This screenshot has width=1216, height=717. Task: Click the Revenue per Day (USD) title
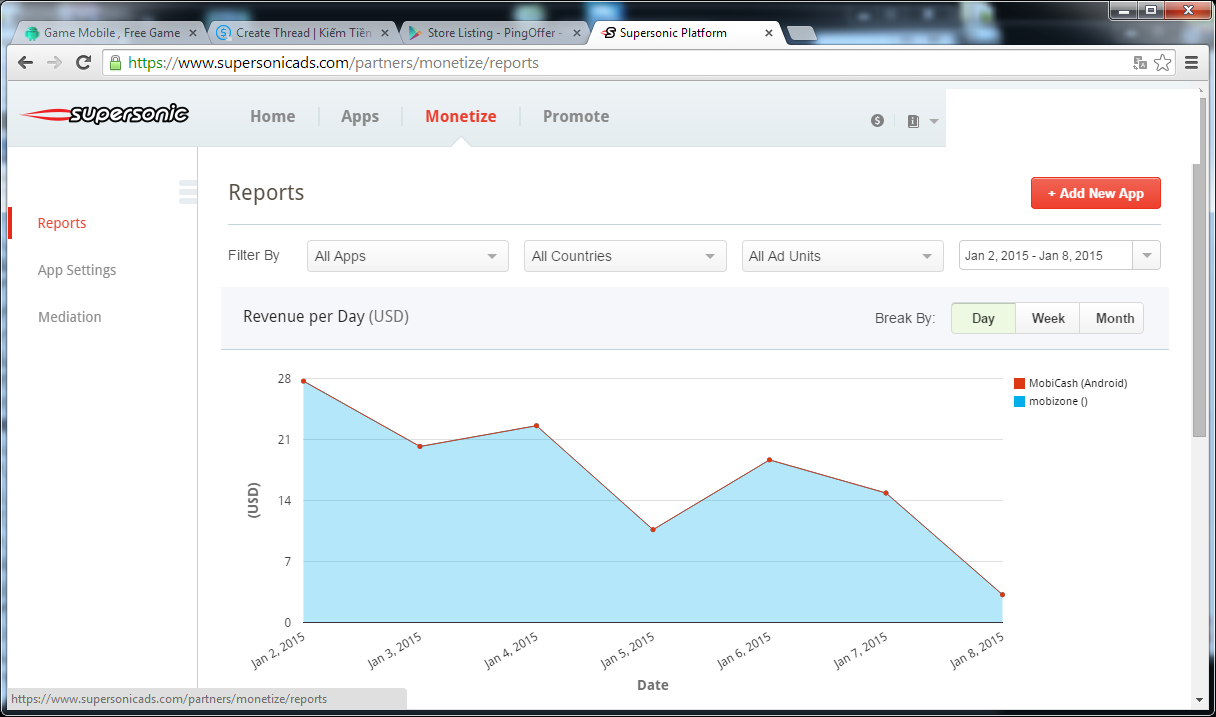pyautogui.click(x=326, y=316)
